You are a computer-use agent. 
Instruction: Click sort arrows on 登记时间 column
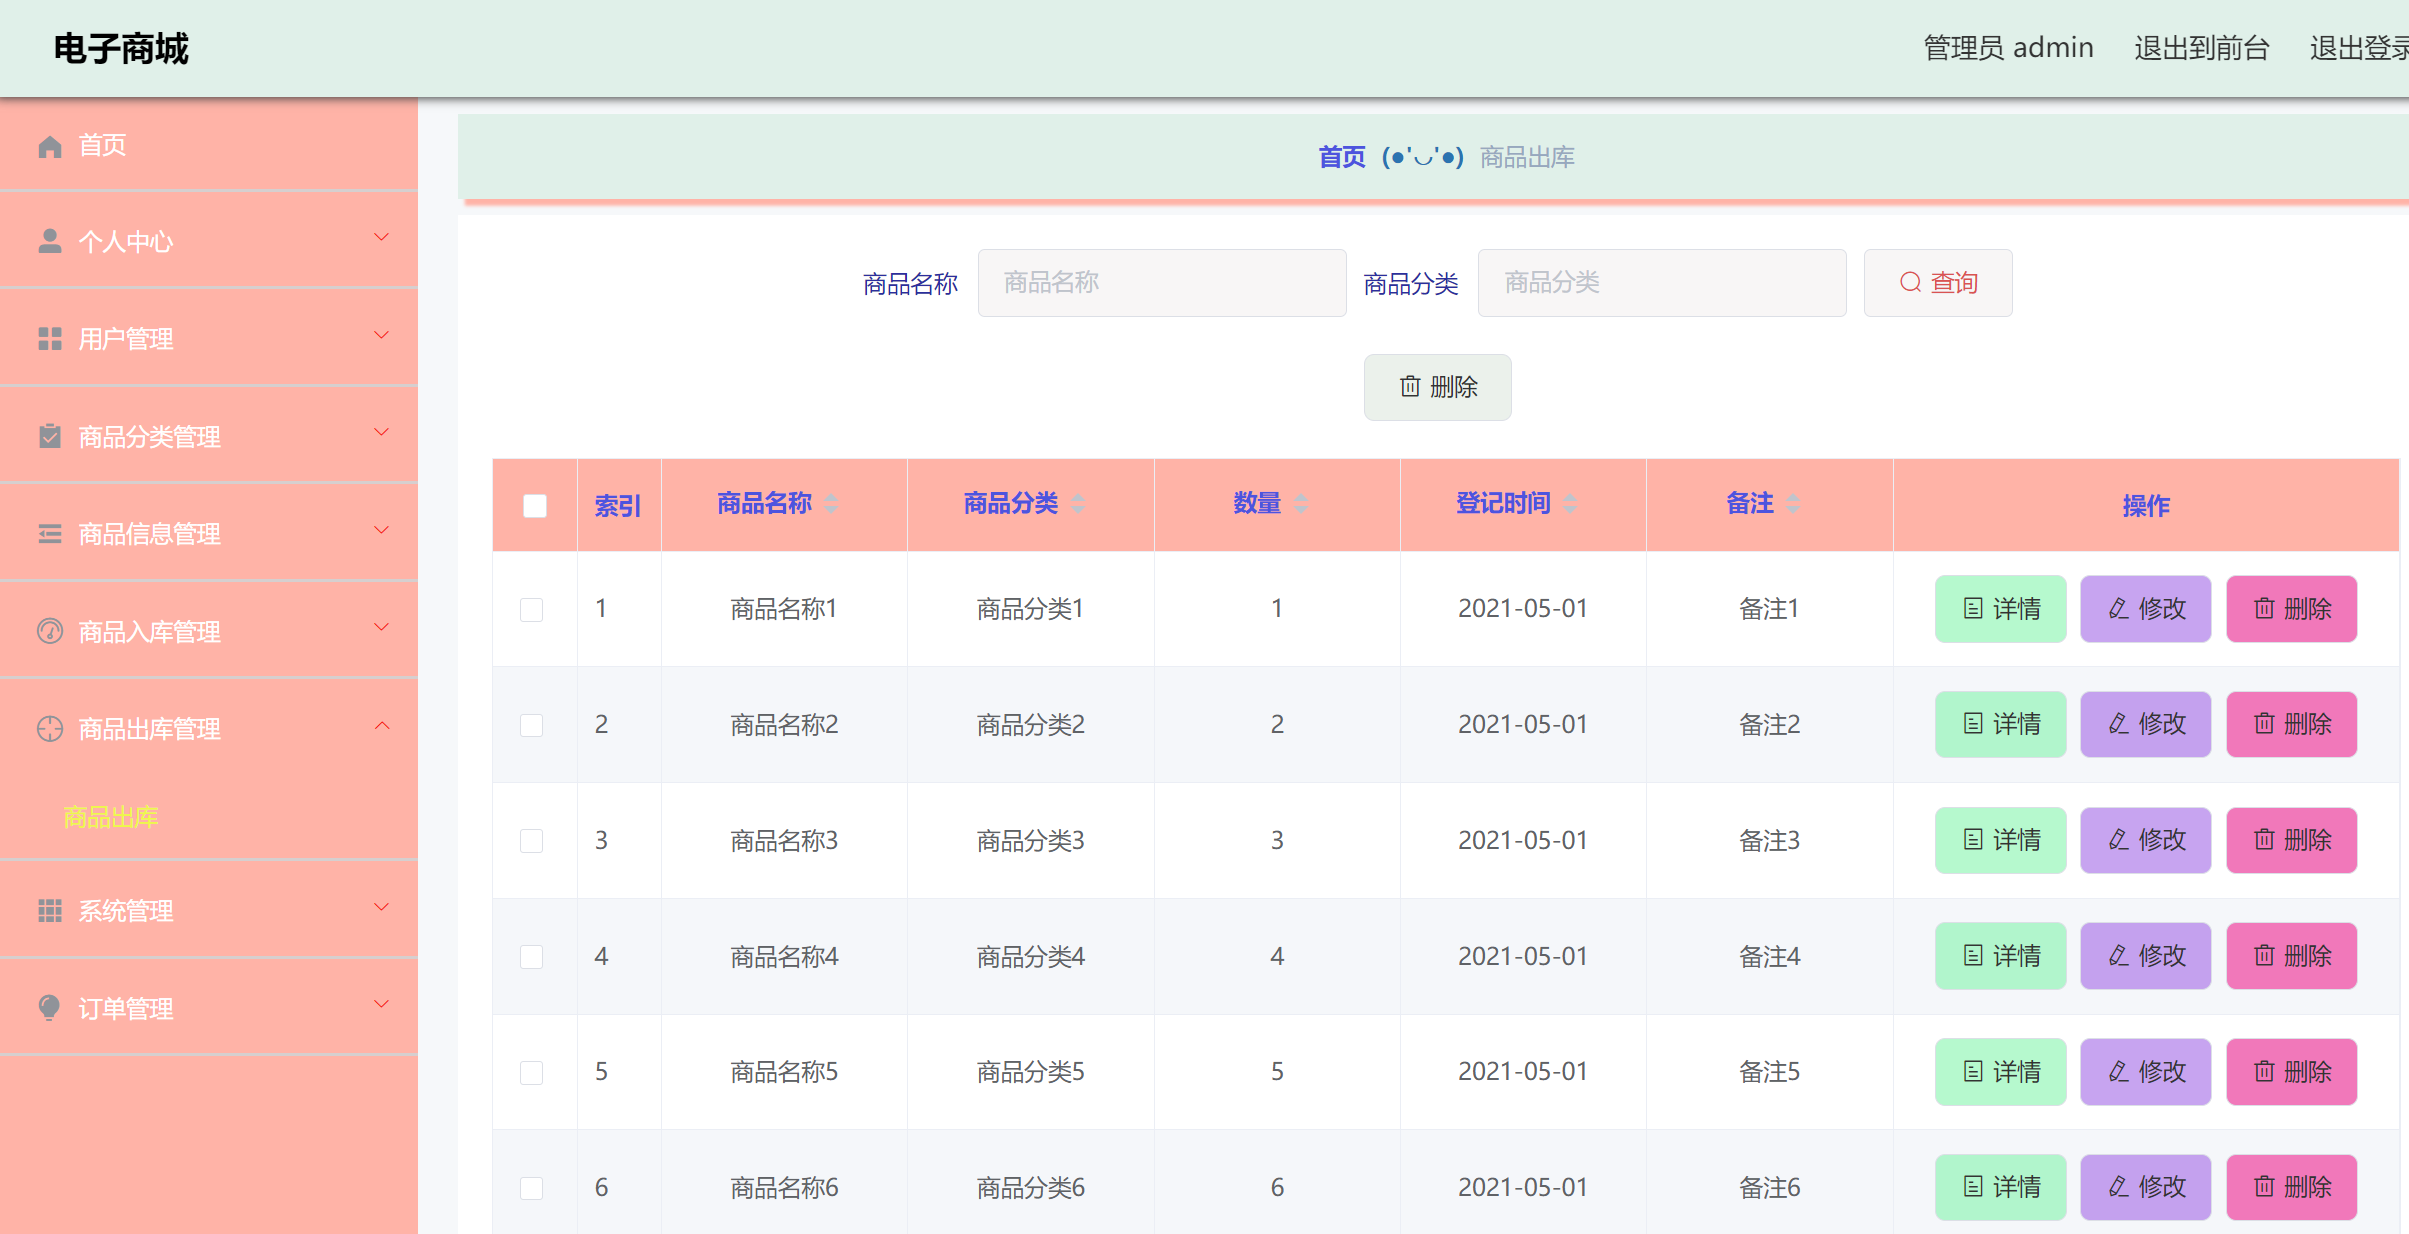point(1570,504)
